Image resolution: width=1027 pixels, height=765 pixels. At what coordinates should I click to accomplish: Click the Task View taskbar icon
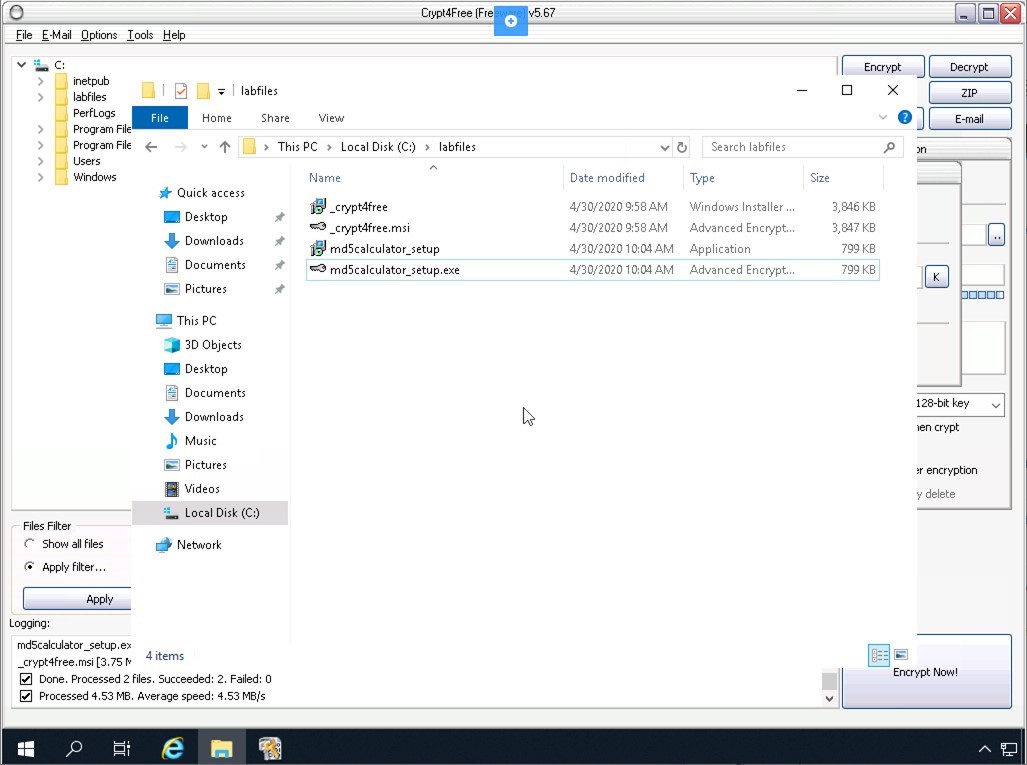click(121, 748)
